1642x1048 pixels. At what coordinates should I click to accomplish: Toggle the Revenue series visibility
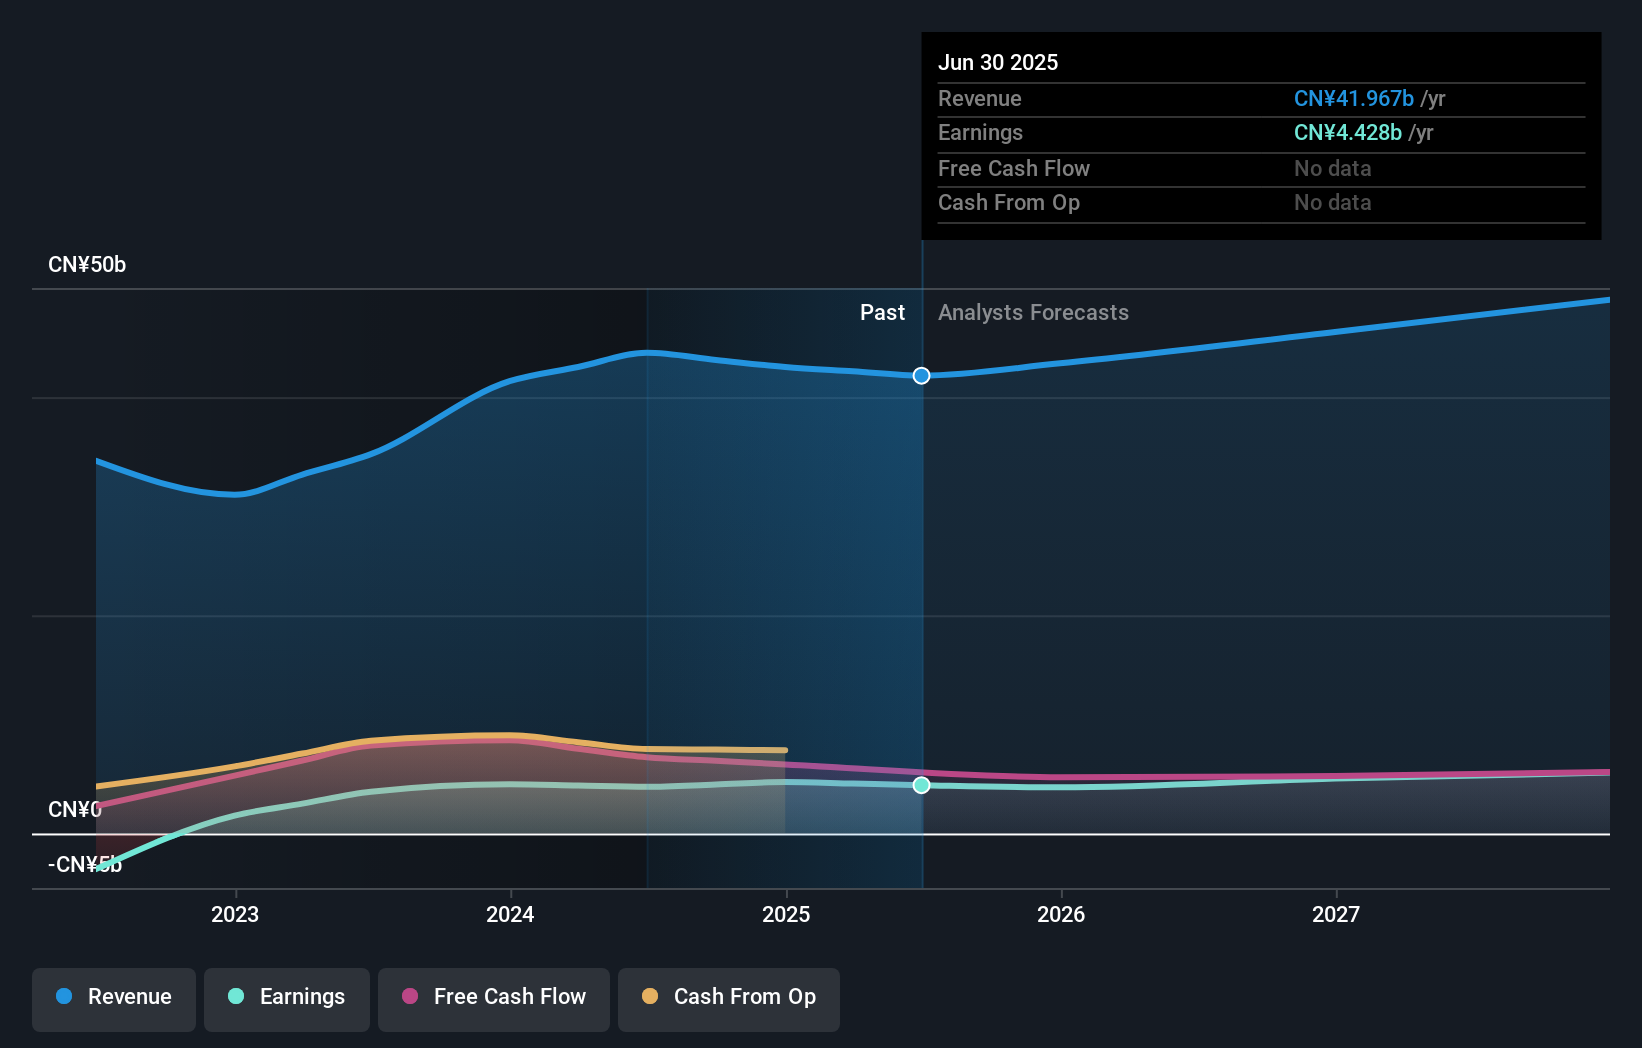point(113,998)
